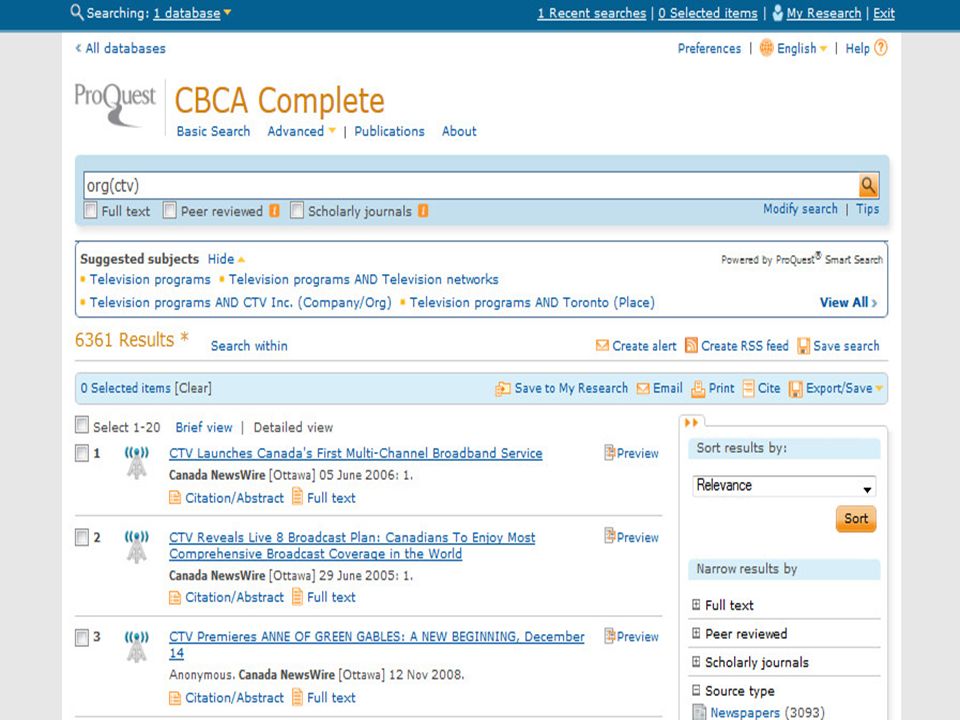Select Television programs AND Toronto (Place) subject
The width and height of the screenshot is (960, 720).
click(532, 302)
